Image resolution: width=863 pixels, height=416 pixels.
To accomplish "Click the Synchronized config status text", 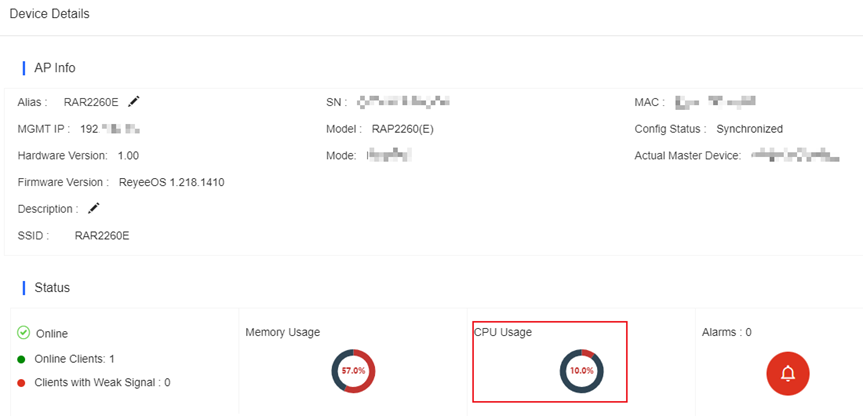I will coord(750,129).
